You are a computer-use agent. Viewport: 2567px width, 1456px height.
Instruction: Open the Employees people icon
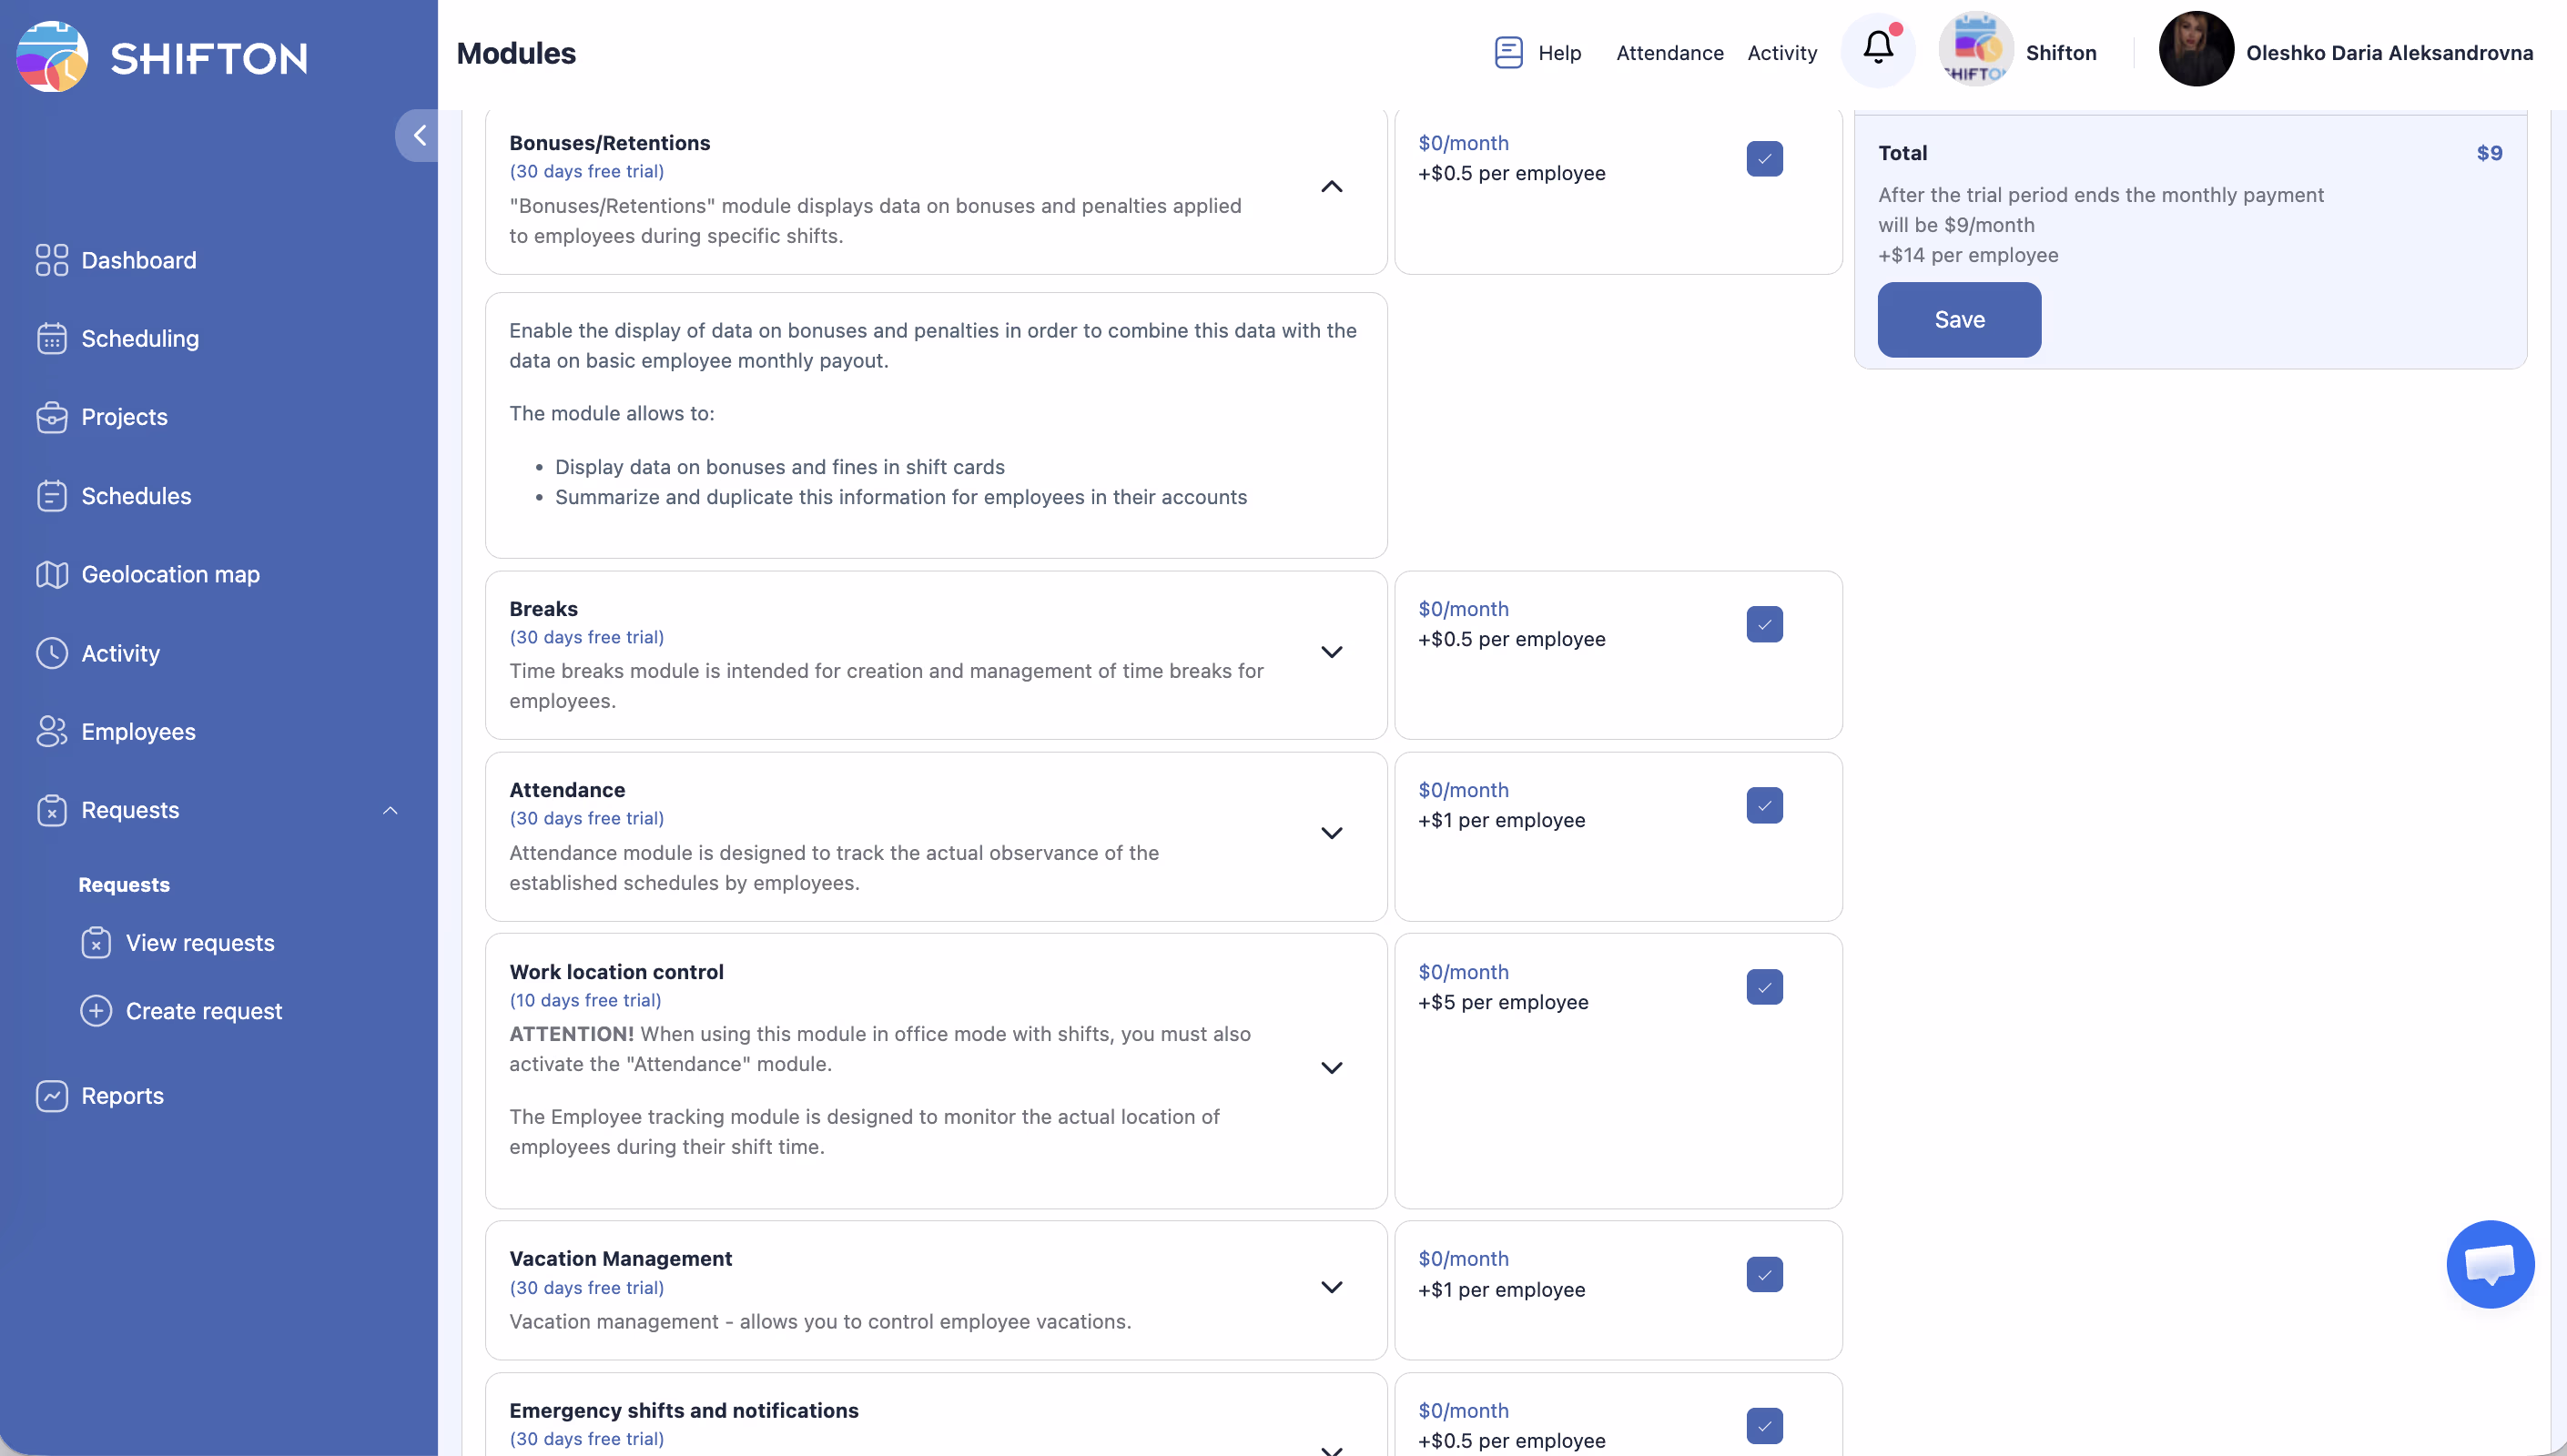51,731
